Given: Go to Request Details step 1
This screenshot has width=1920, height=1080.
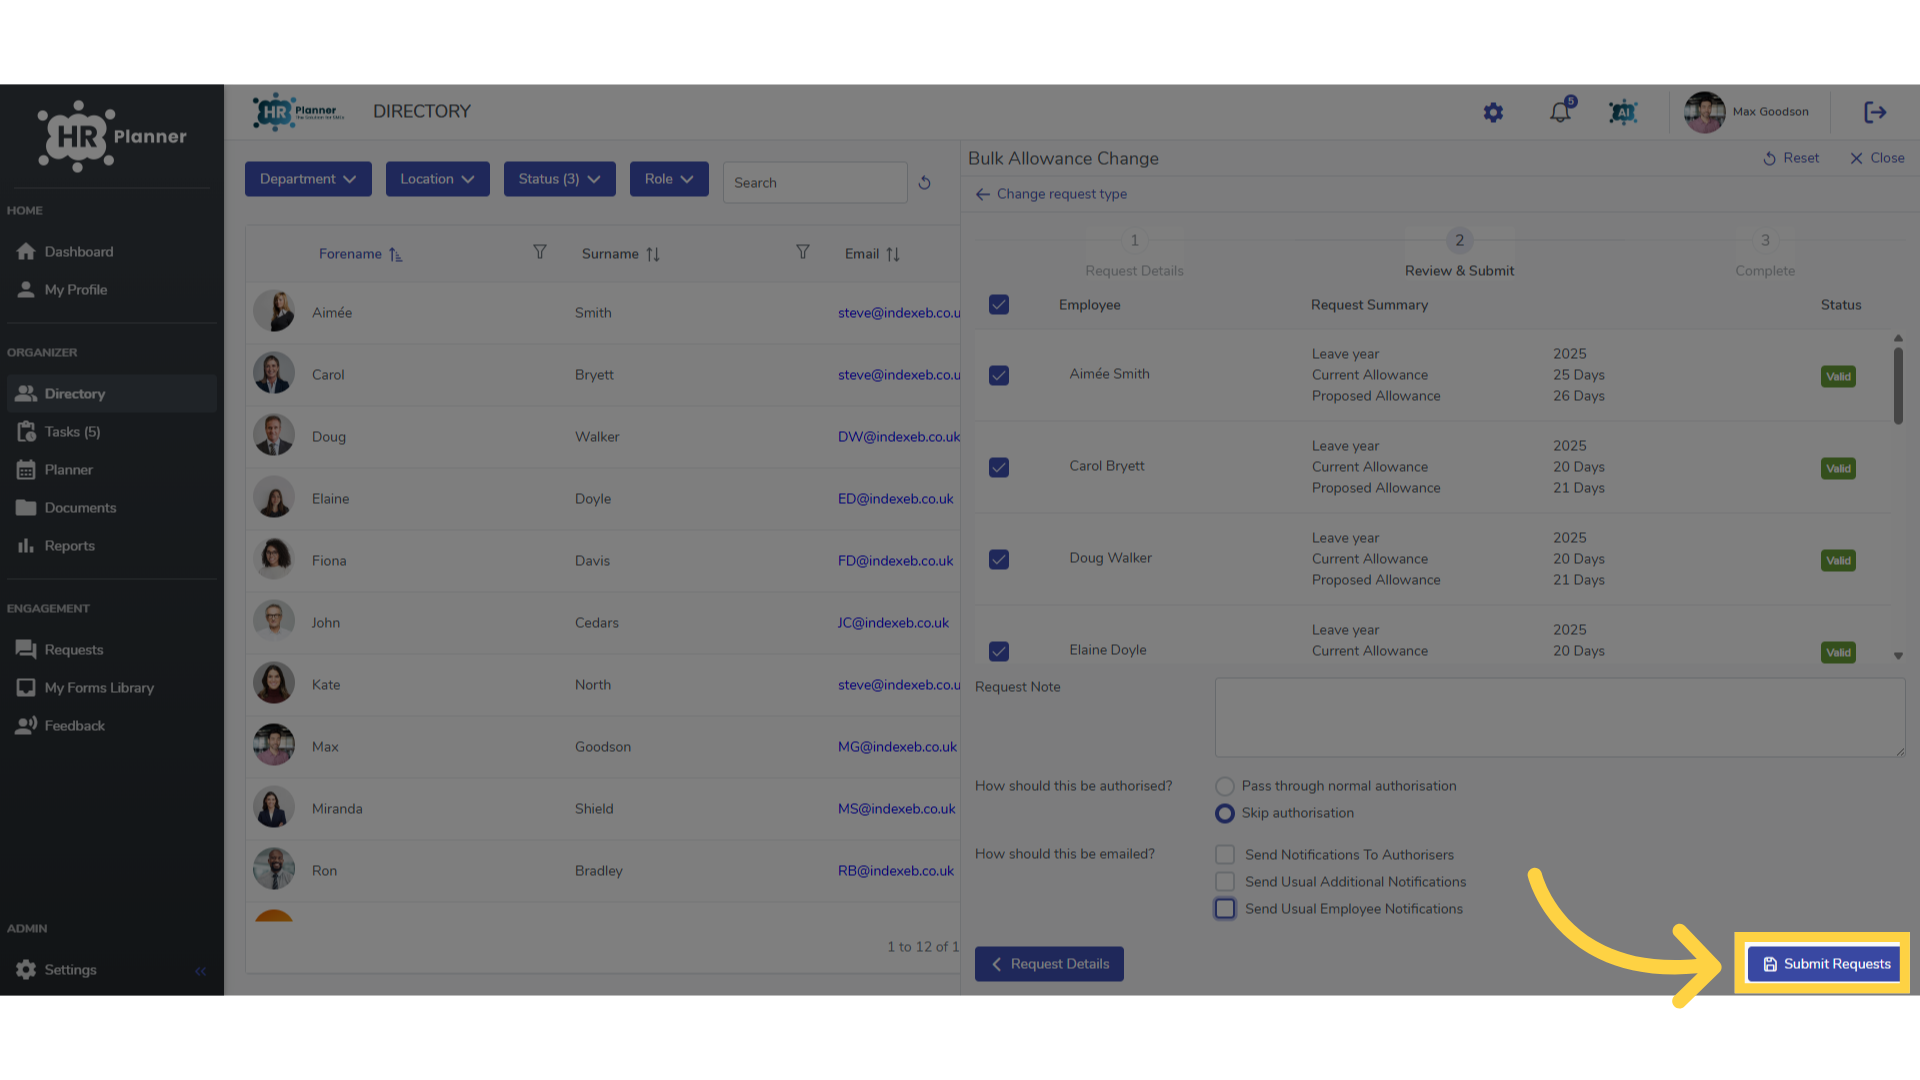Looking at the screenshot, I should coord(1134,255).
